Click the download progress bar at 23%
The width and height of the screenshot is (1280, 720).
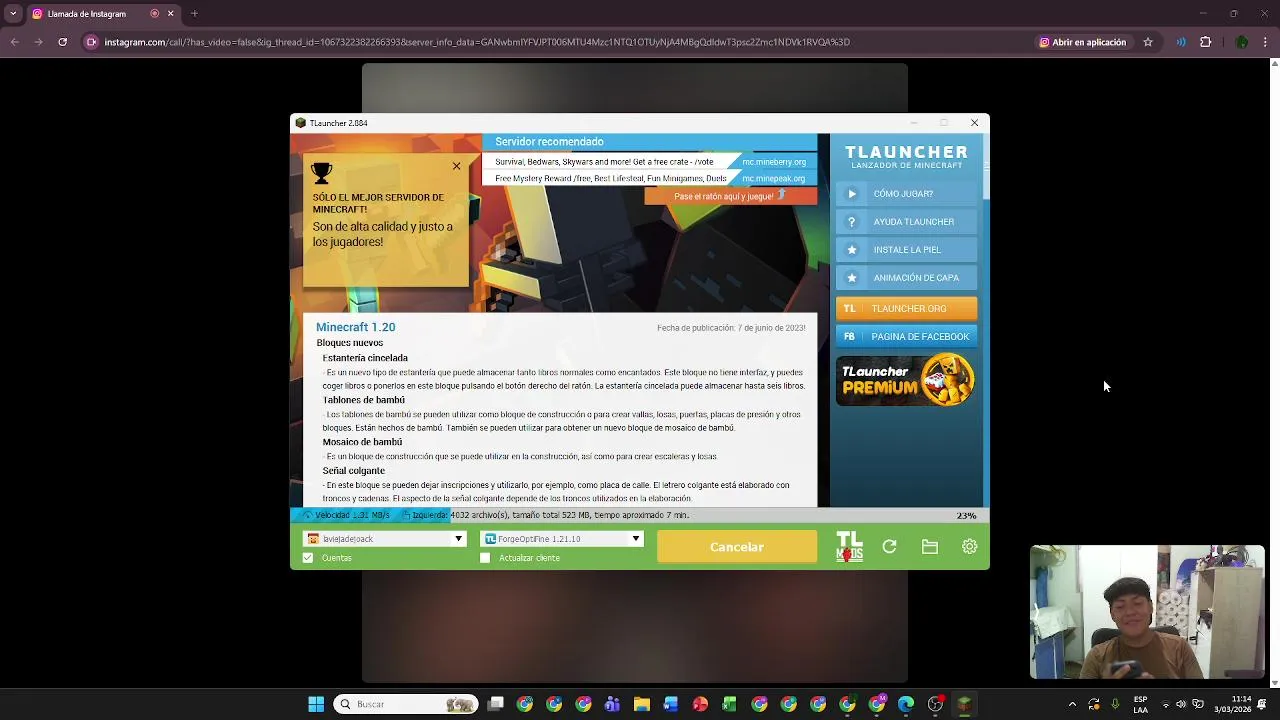[640, 515]
